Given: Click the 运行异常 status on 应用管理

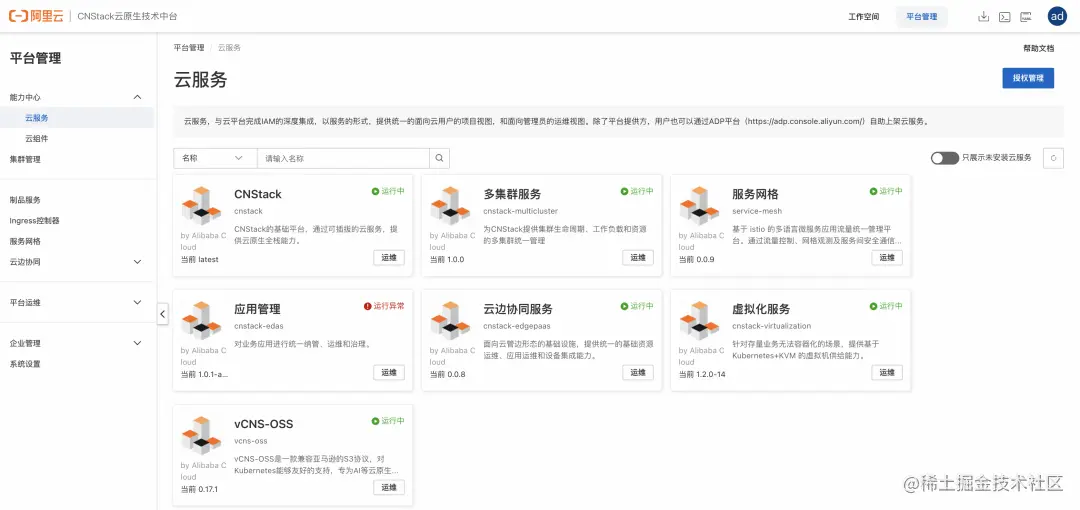Looking at the screenshot, I should pos(384,306).
